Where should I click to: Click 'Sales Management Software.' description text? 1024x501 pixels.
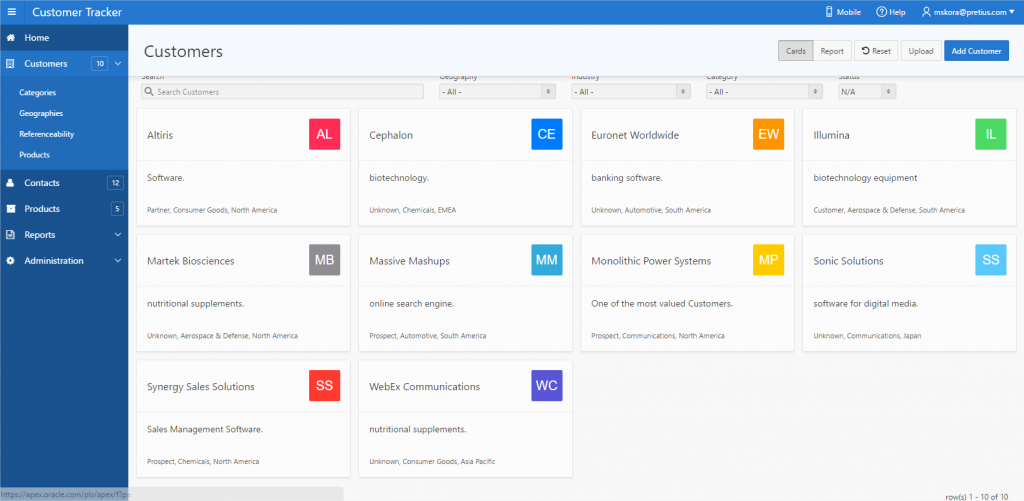205,429
